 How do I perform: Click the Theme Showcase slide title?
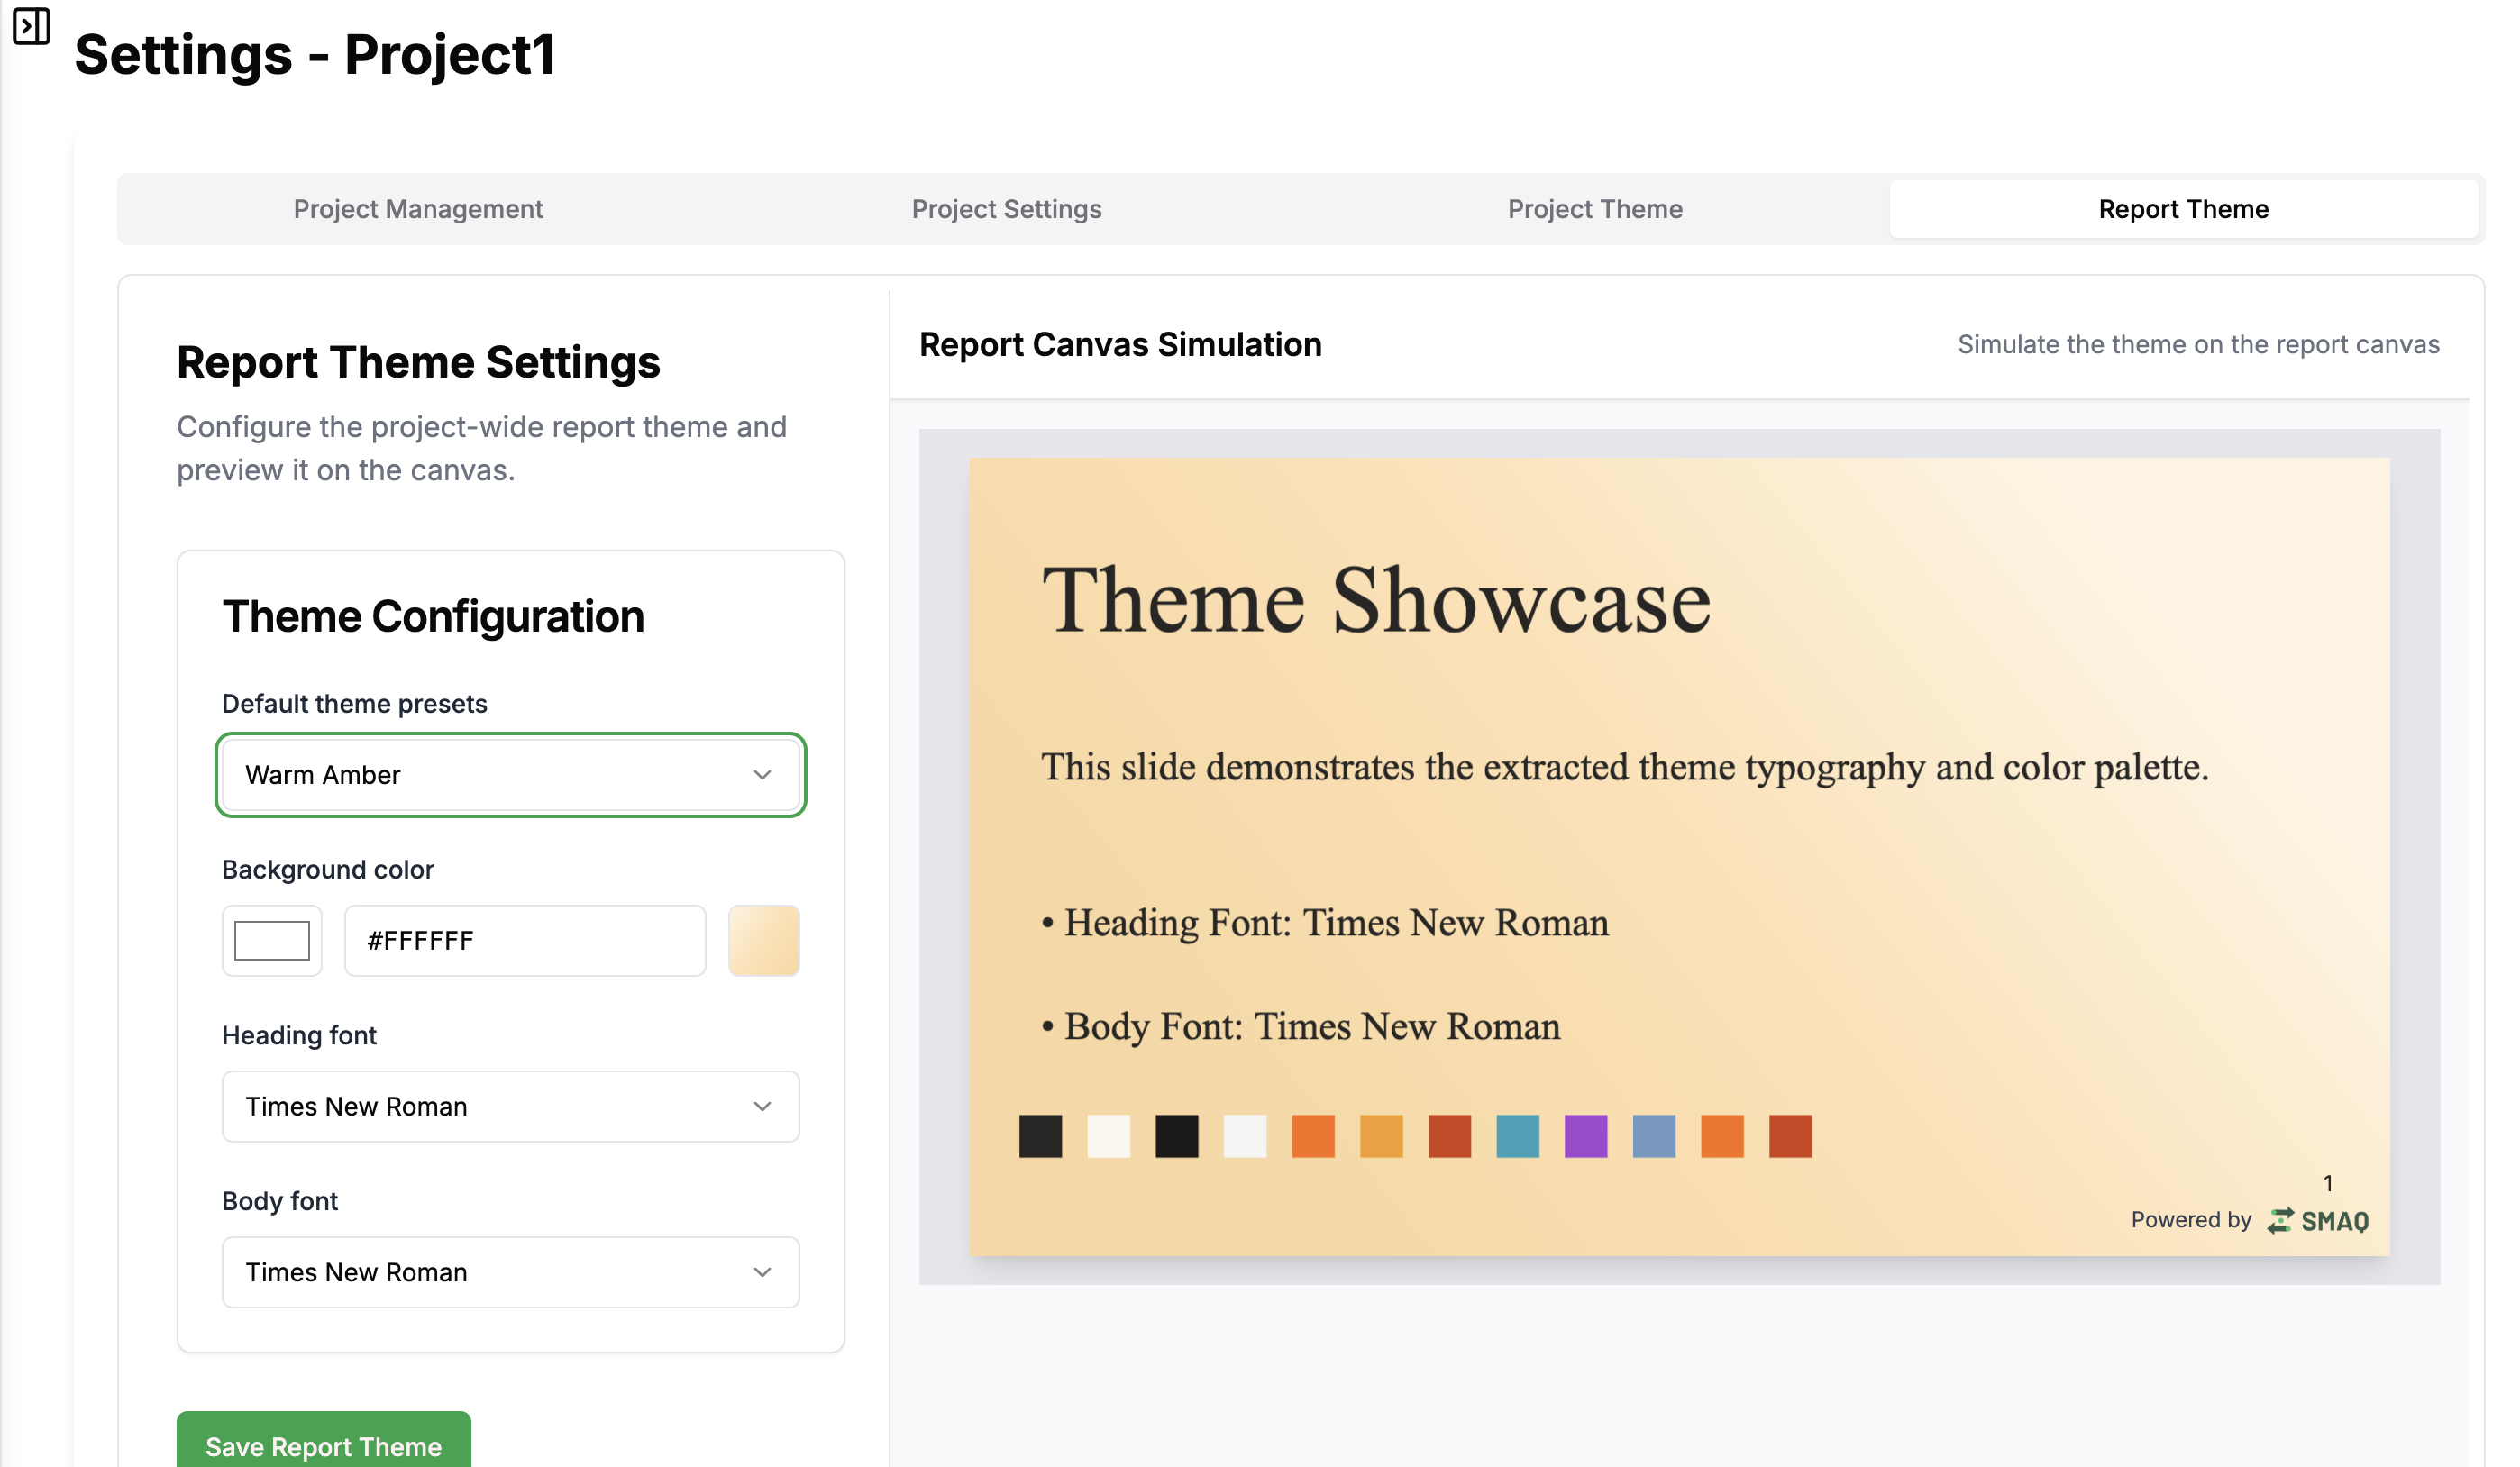click(1376, 600)
